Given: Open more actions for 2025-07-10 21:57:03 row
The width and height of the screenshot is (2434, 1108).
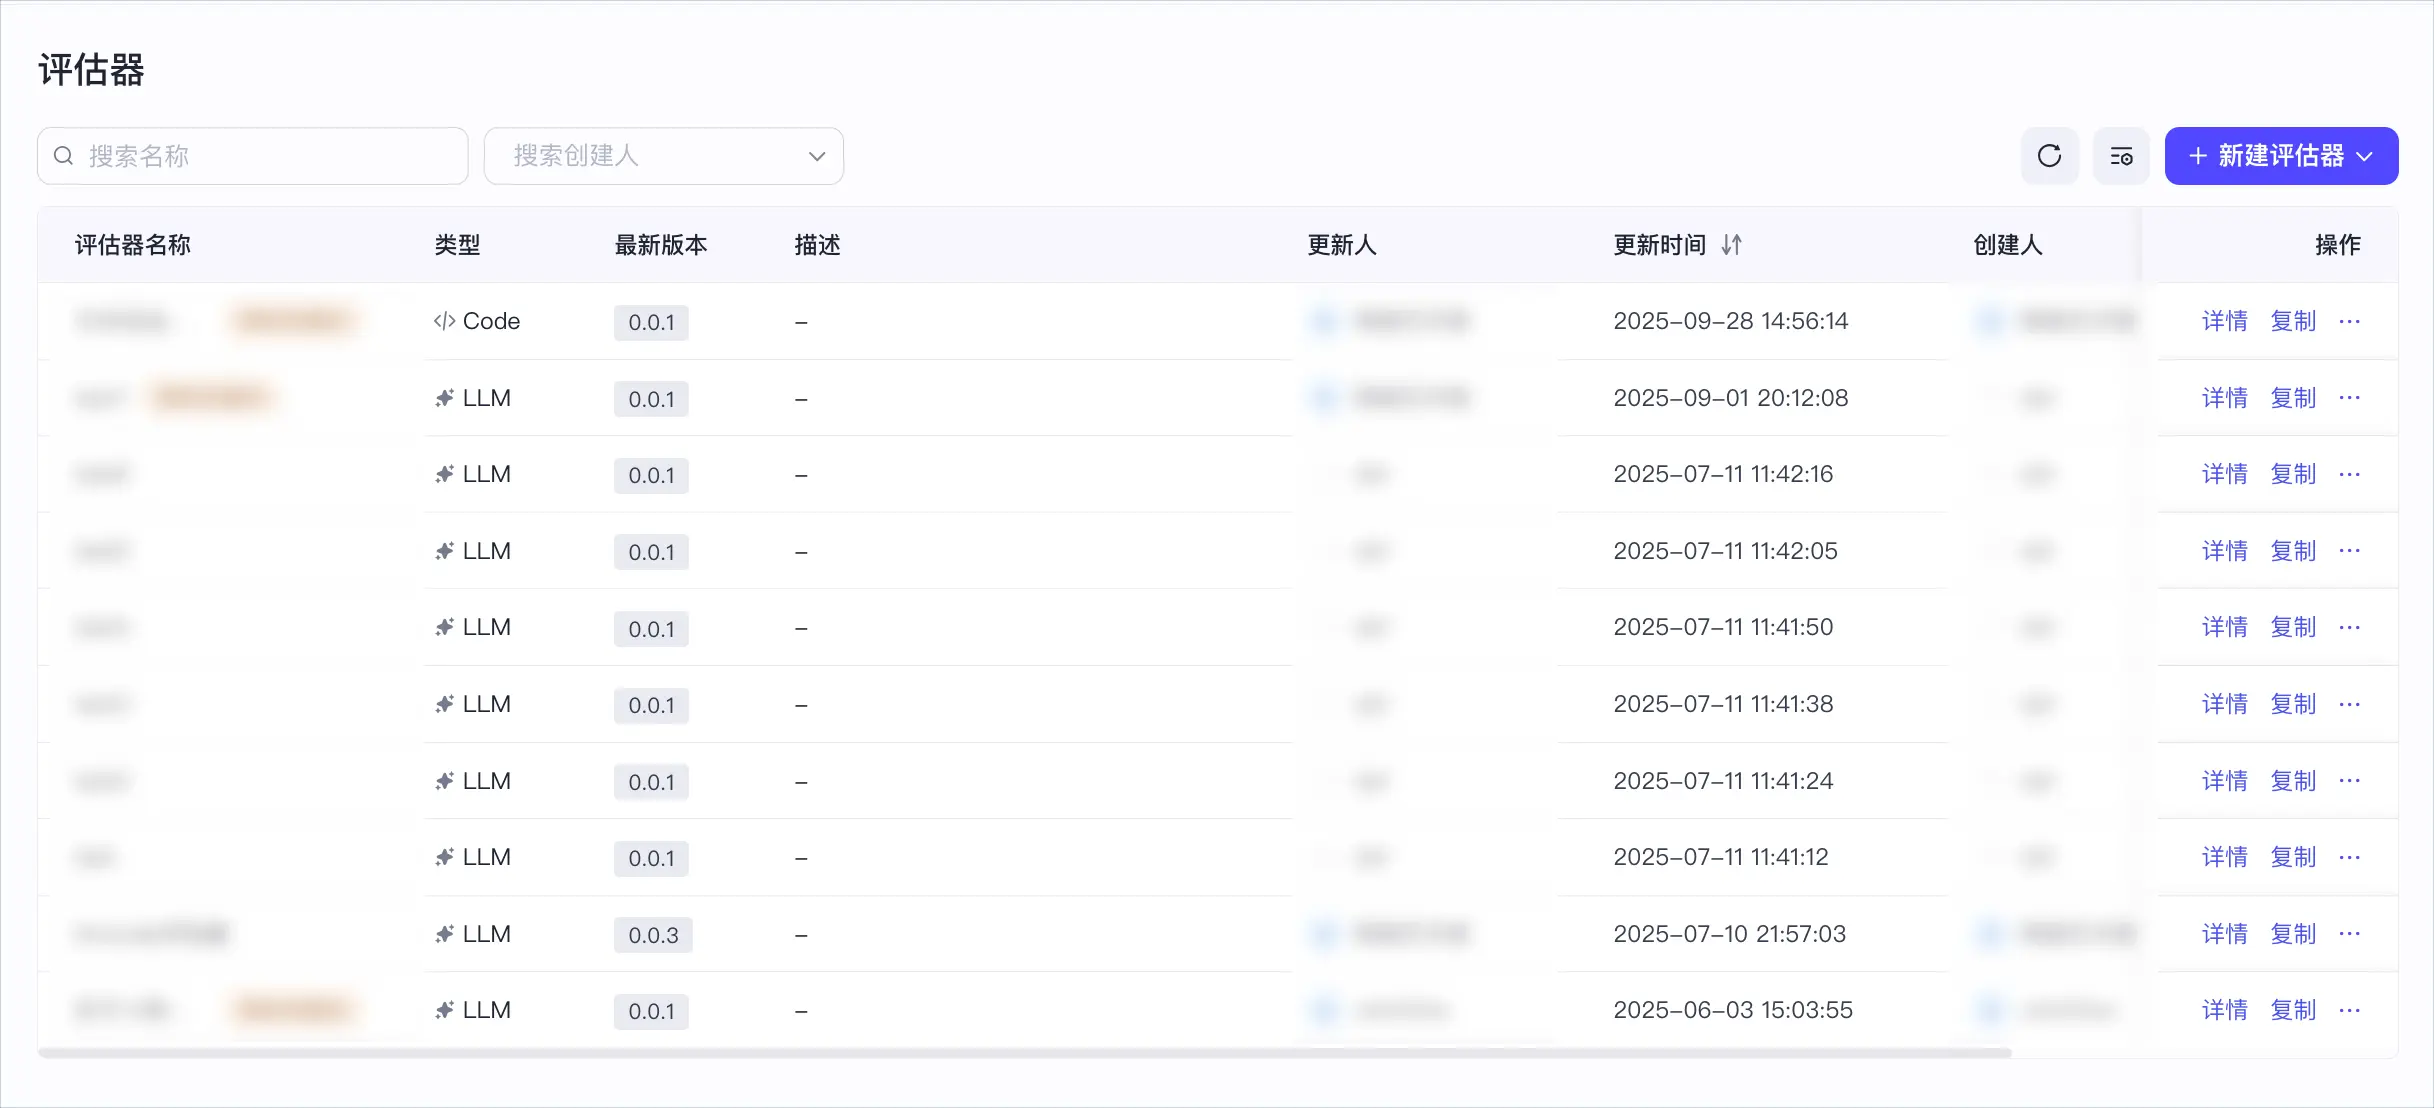Looking at the screenshot, I should click(2349, 934).
